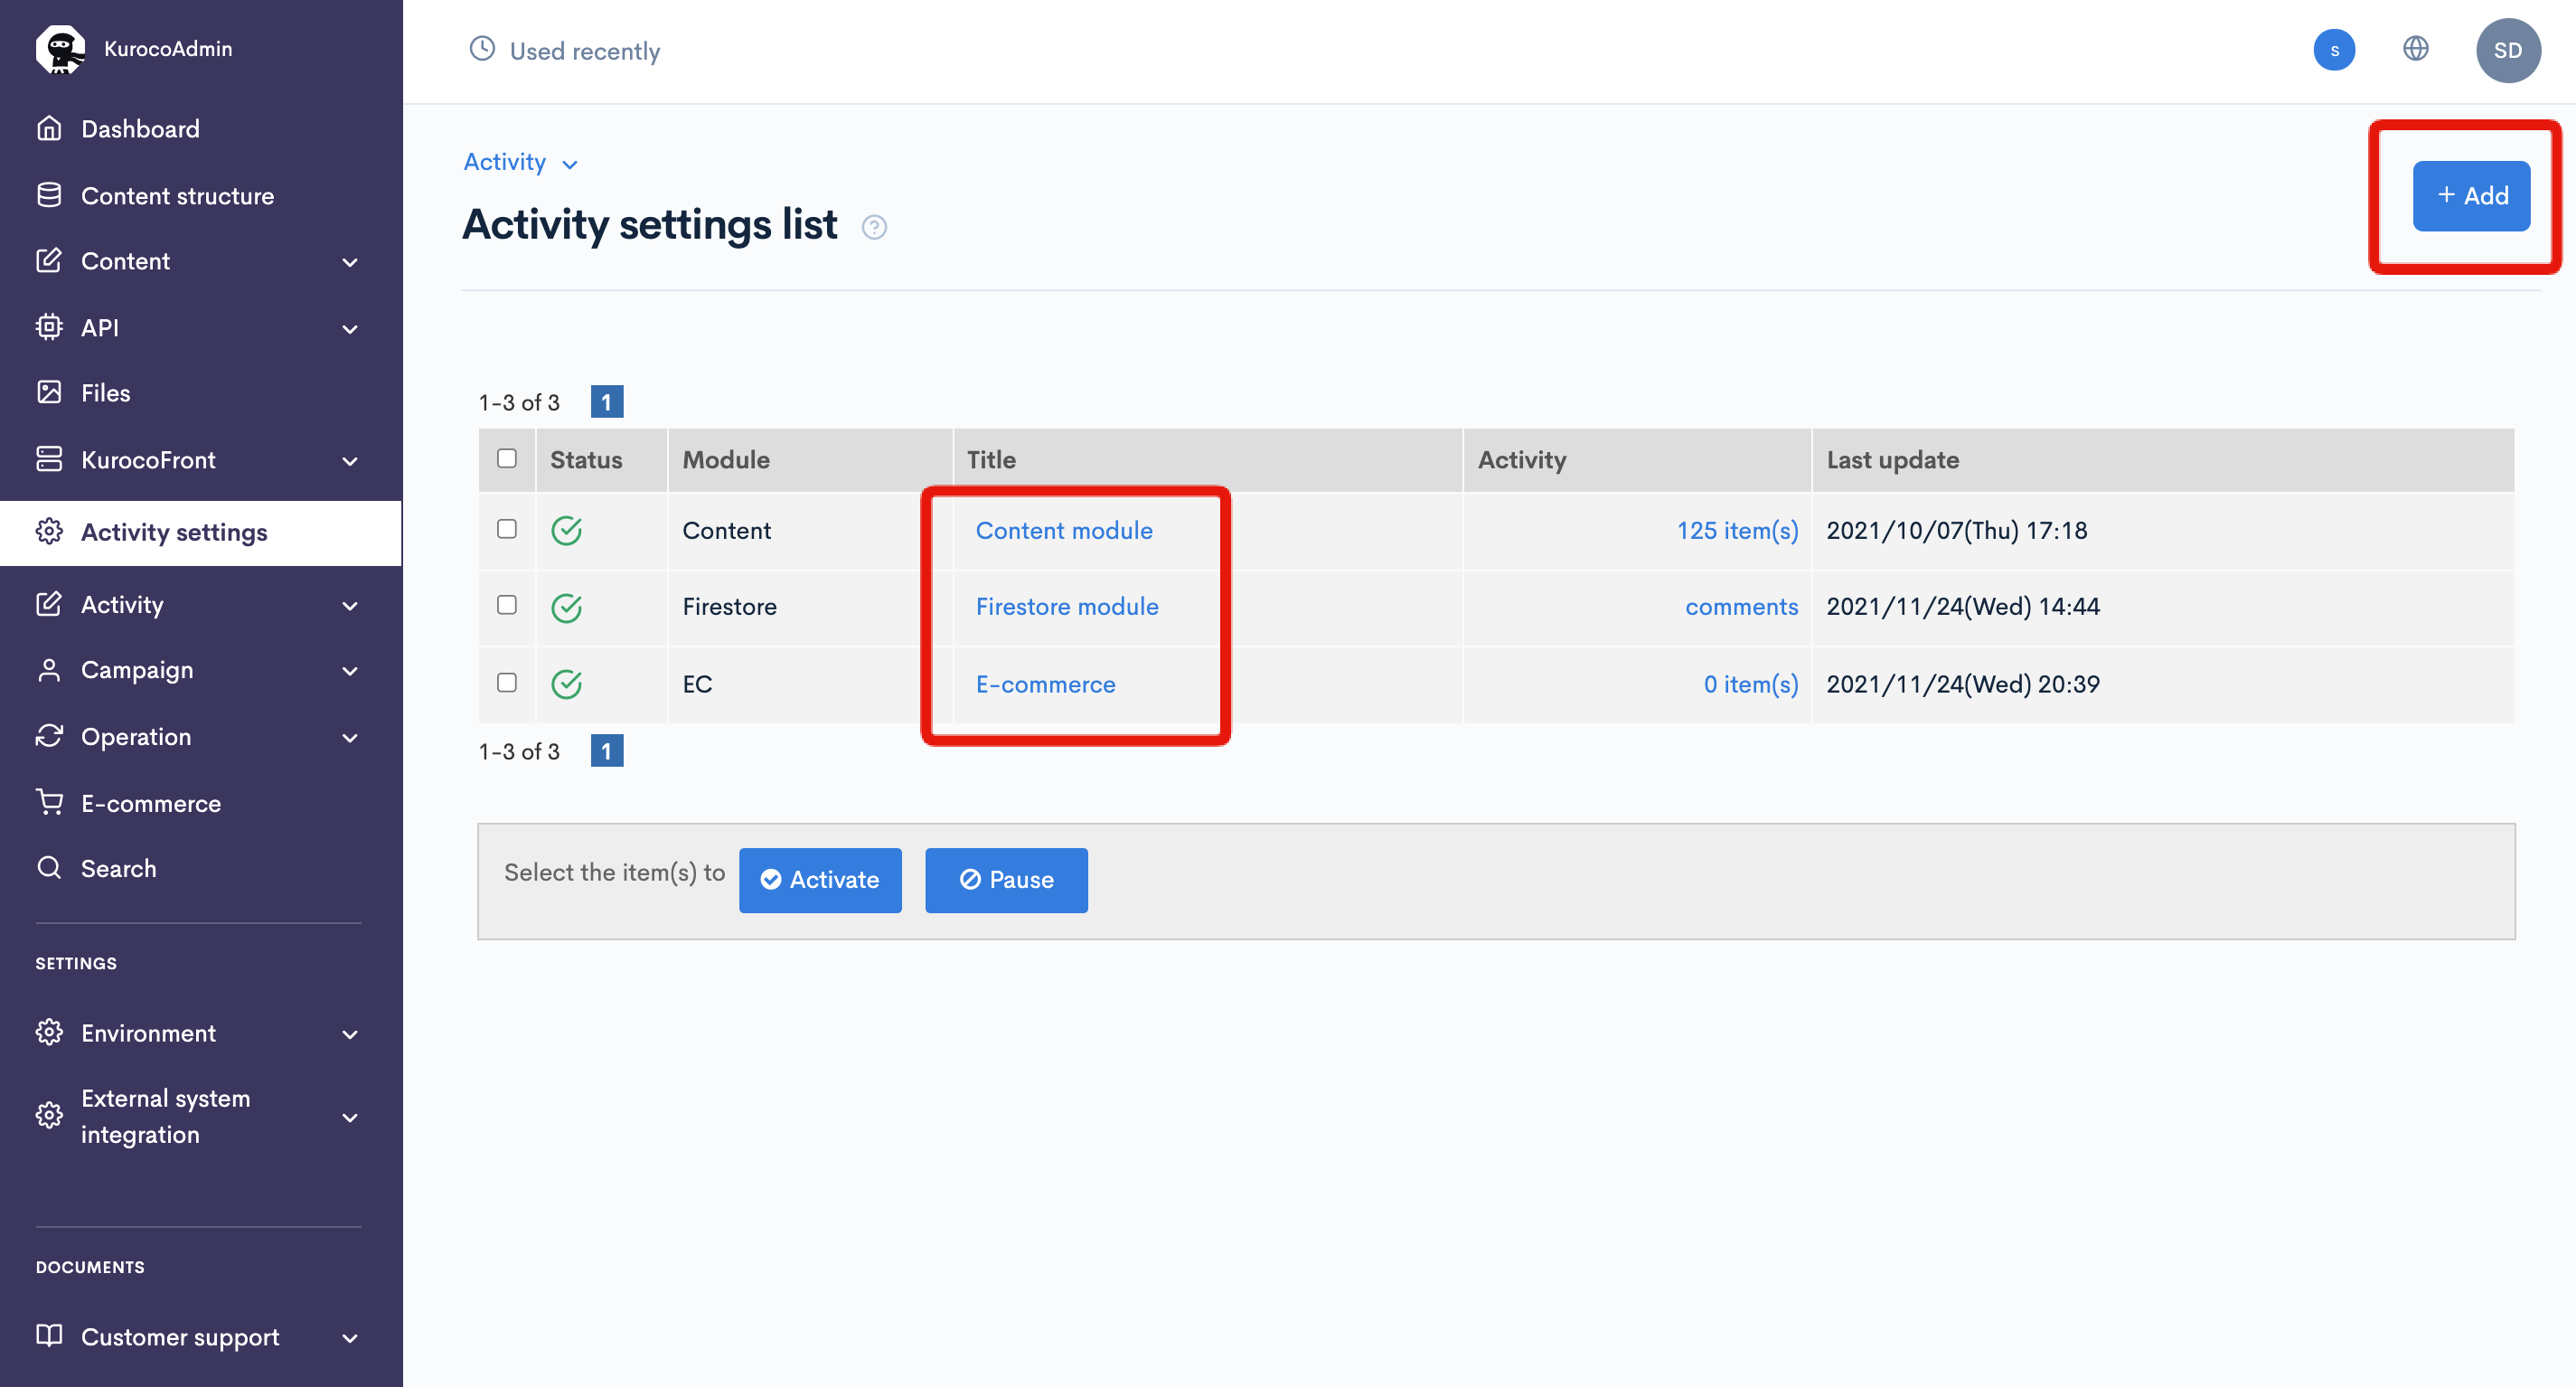
Task: Open the API settings icon
Action: tap(50, 327)
